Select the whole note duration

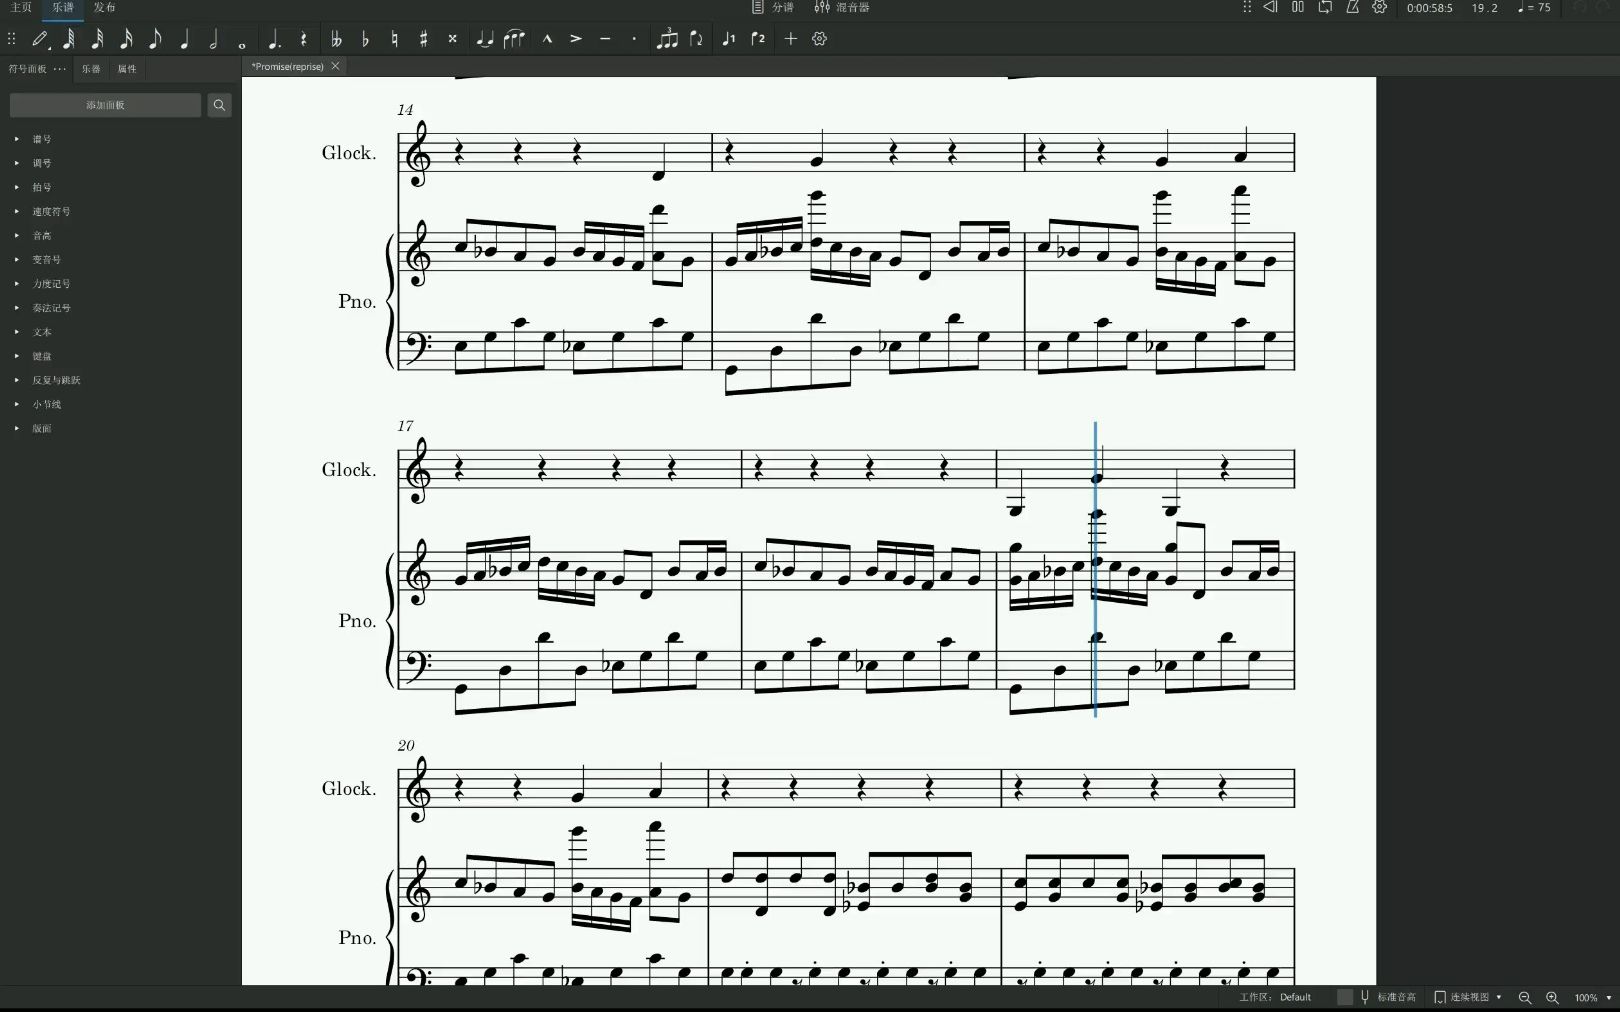242,44
